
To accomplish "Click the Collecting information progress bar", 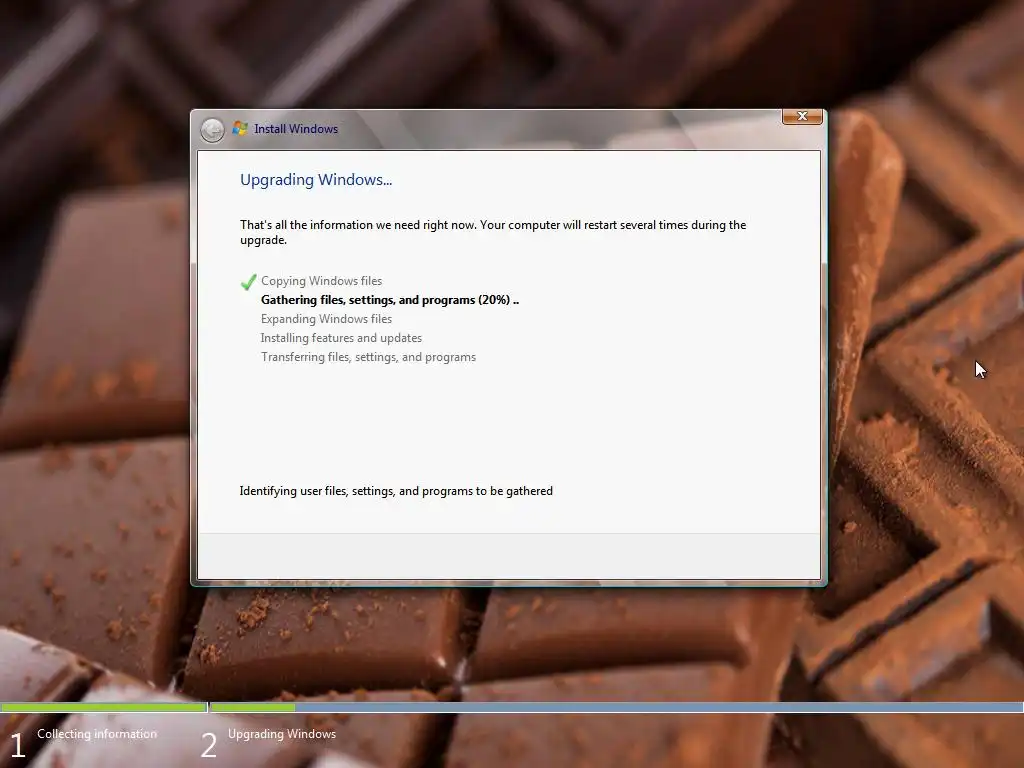I will click(103, 707).
